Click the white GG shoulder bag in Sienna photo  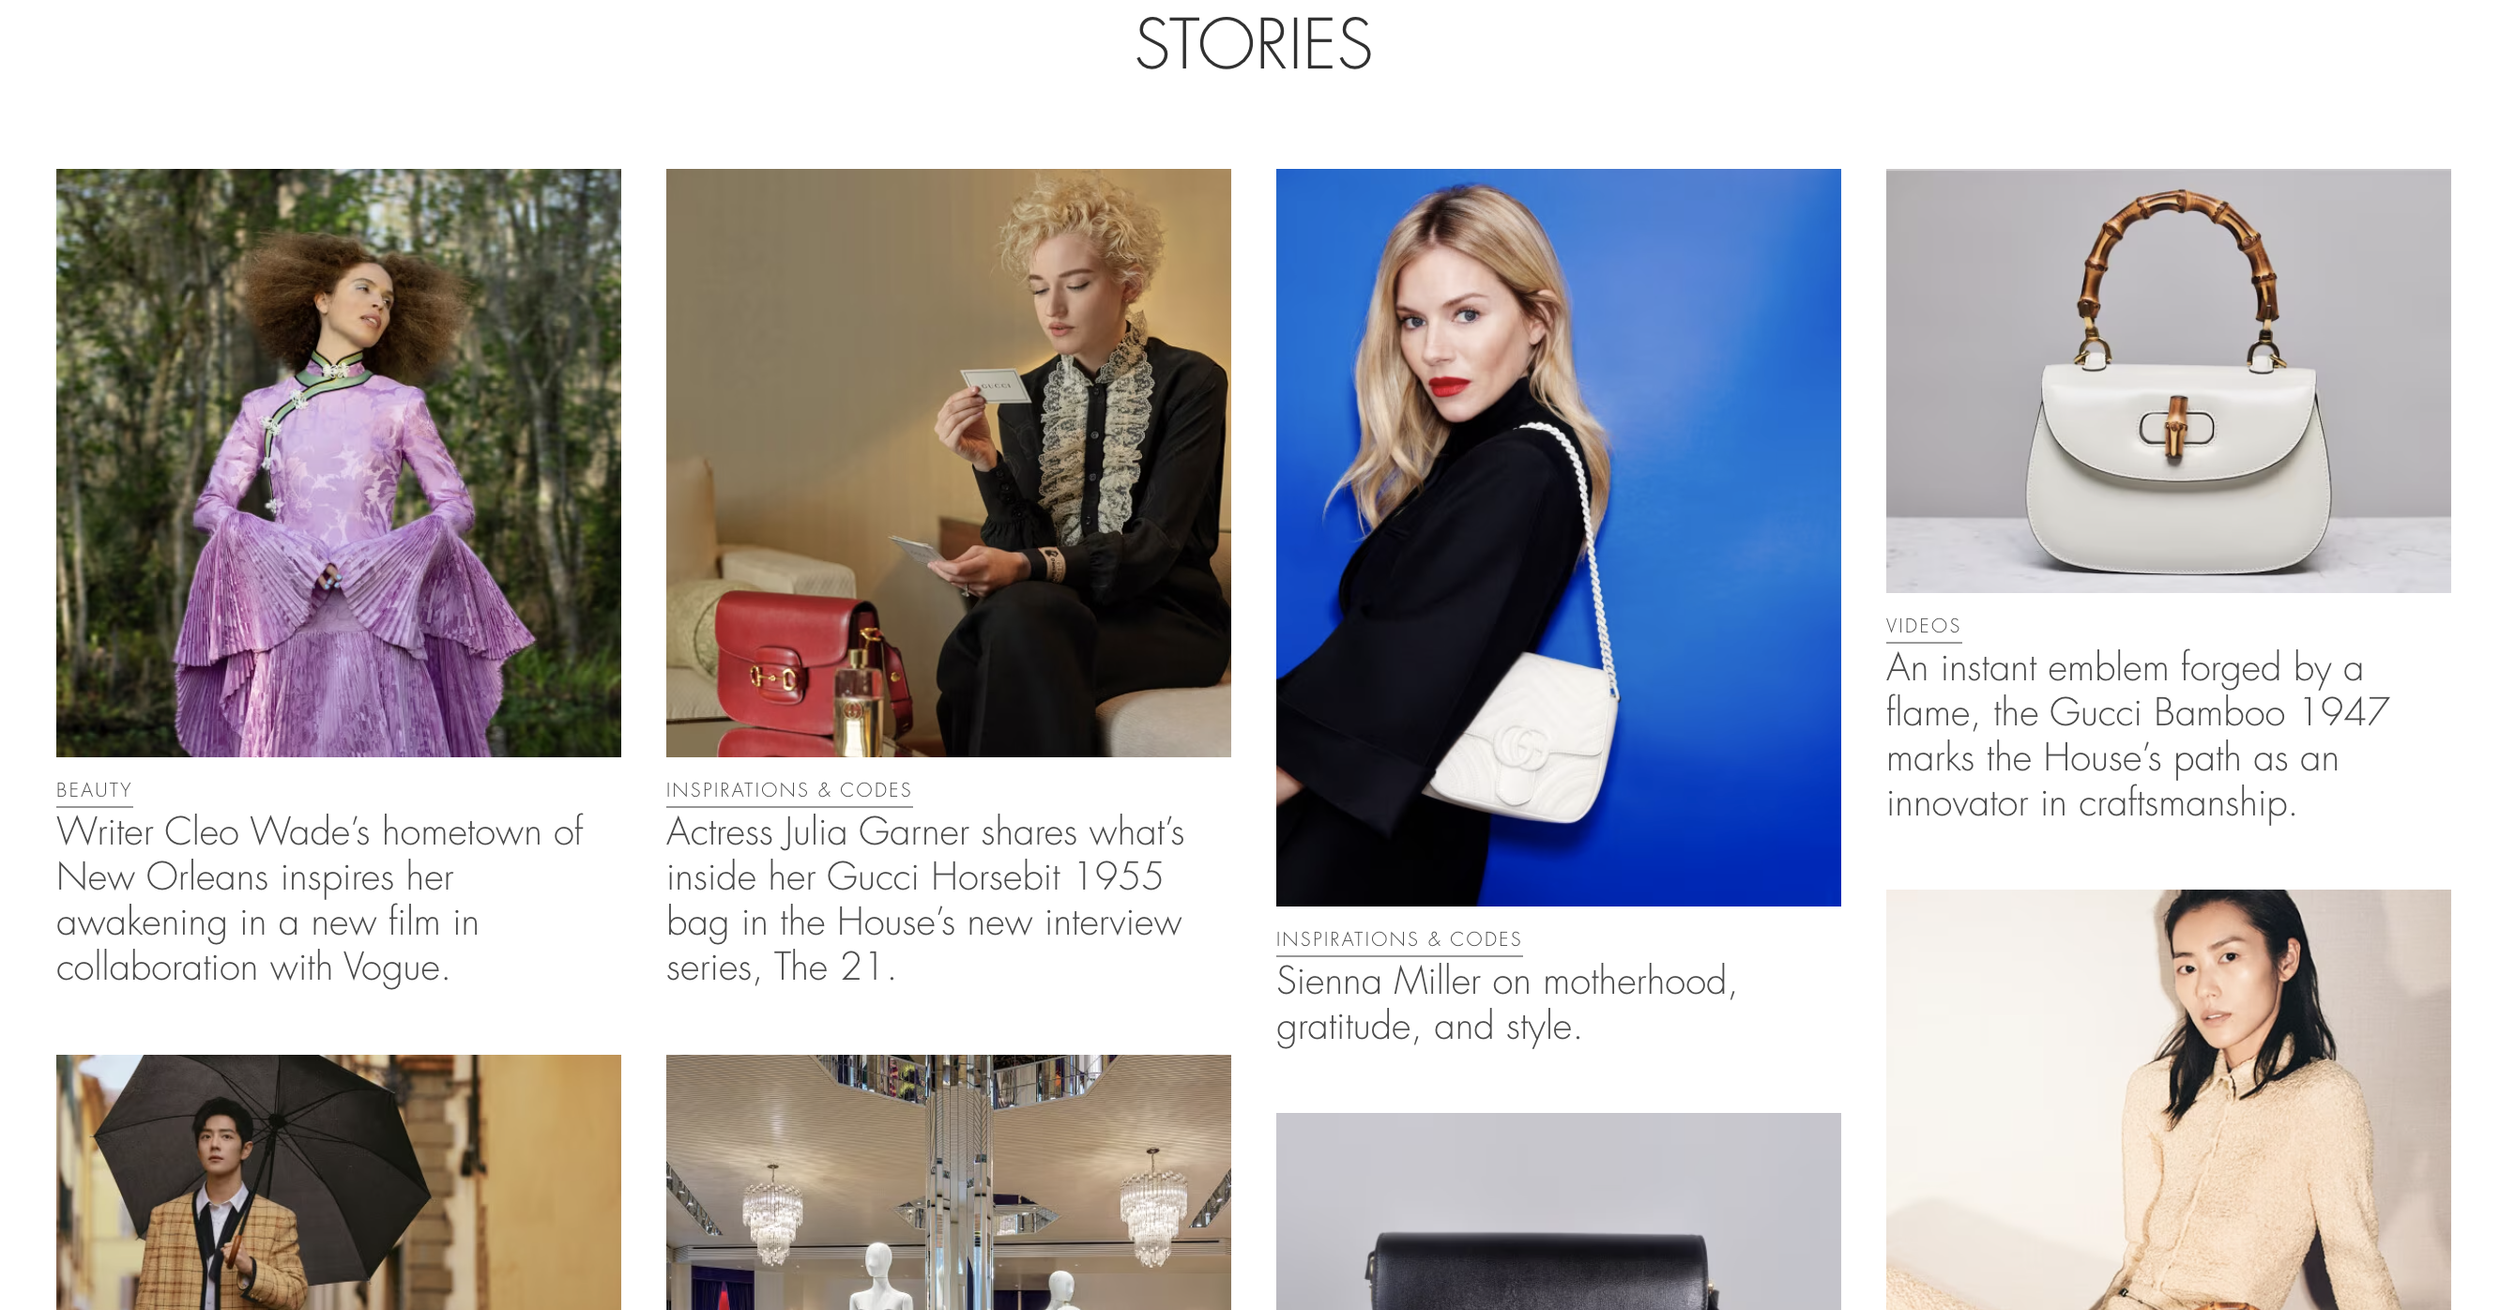[1520, 738]
